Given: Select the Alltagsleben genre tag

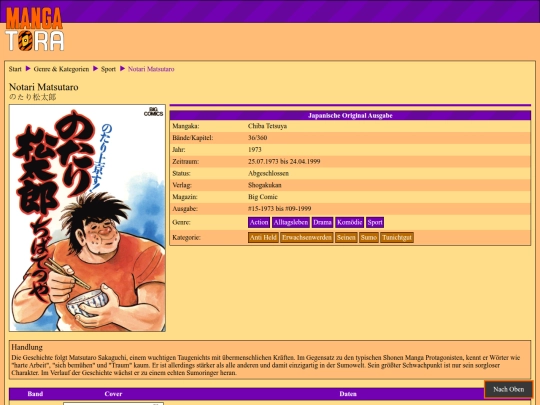Looking at the screenshot, I should pos(291,222).
